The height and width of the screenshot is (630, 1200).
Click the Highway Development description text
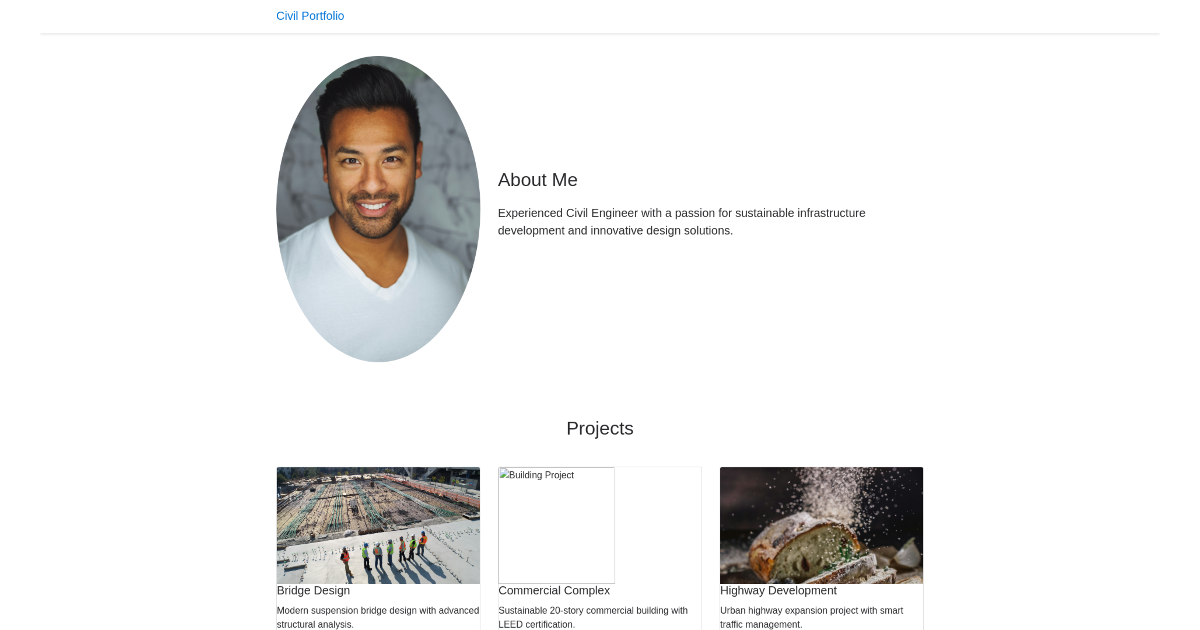click(x=811, y=617)
